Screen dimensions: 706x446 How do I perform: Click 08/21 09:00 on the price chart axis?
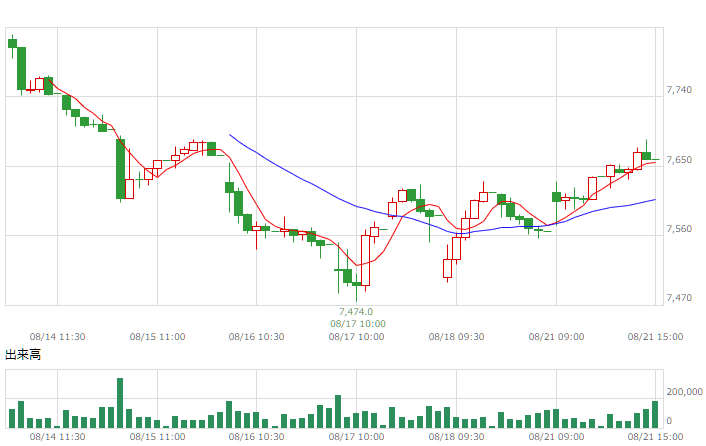[556, 337]
